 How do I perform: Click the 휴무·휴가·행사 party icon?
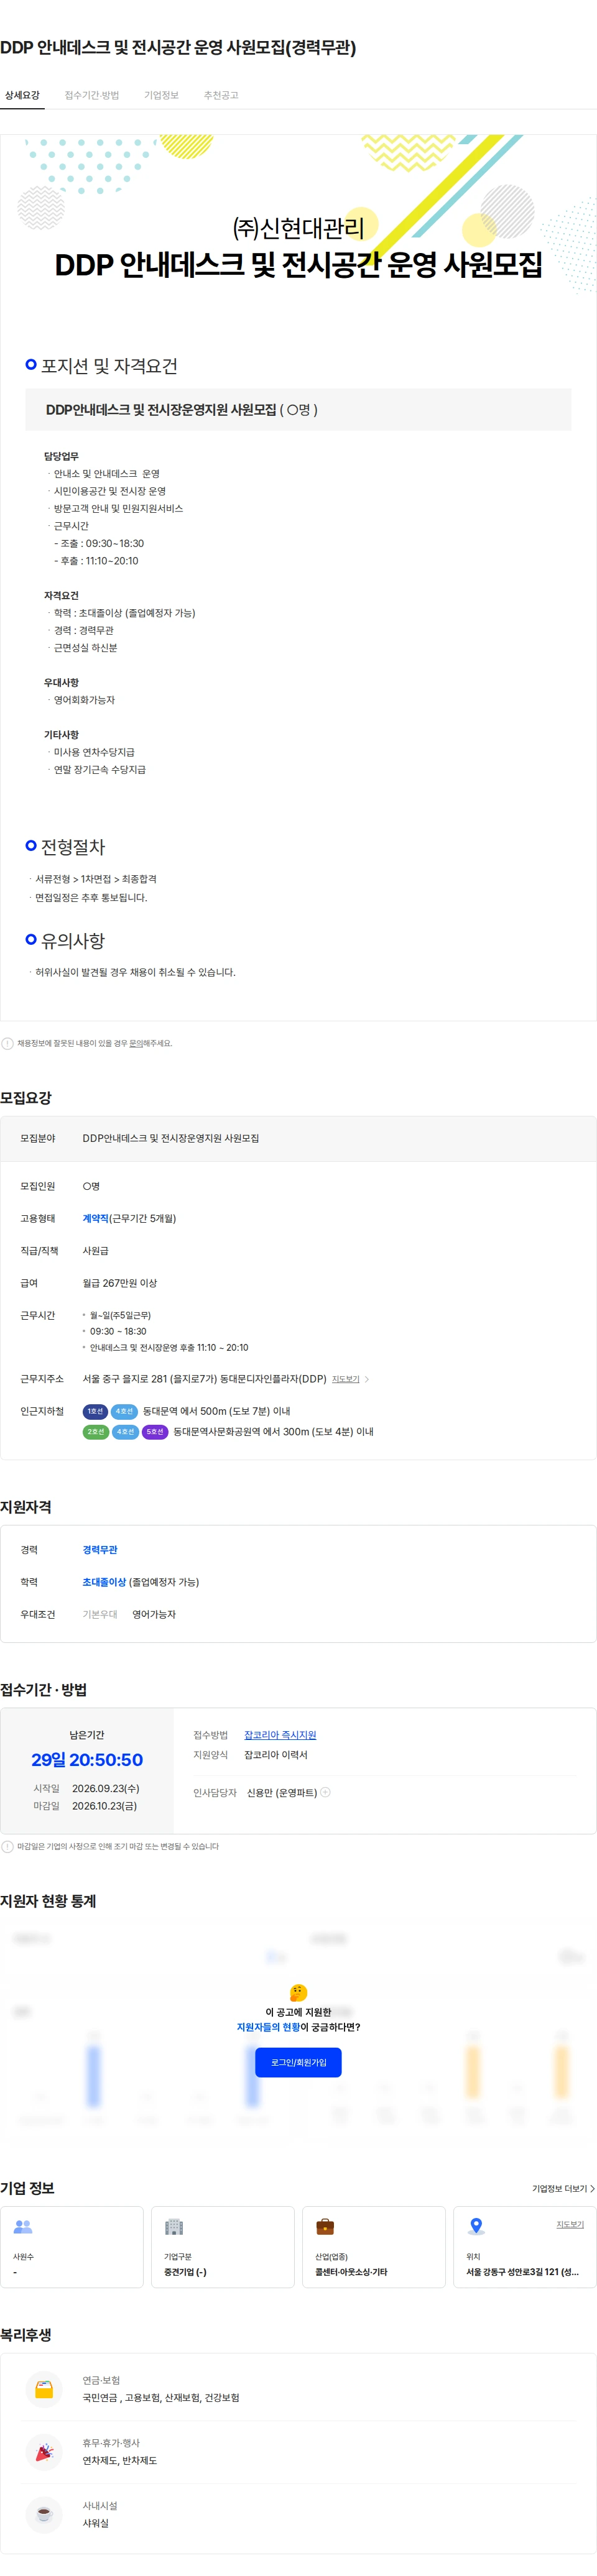pos(44,2452)
